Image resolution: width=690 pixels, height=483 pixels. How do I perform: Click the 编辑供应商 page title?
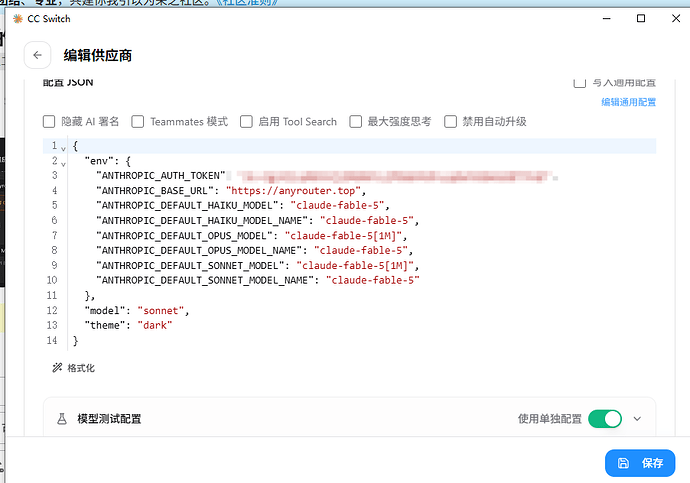tap(98, 55)
